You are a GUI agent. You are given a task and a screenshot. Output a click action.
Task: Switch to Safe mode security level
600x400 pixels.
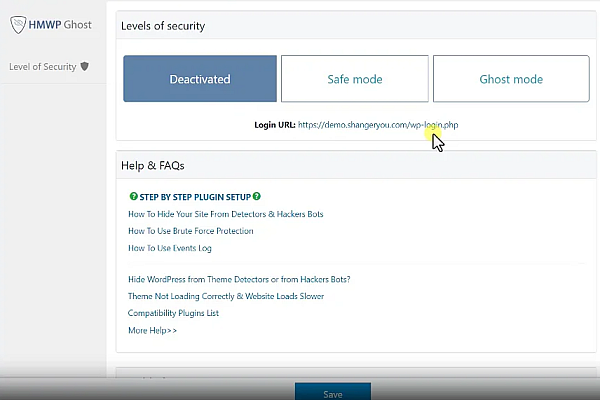(x=354, y=79)
